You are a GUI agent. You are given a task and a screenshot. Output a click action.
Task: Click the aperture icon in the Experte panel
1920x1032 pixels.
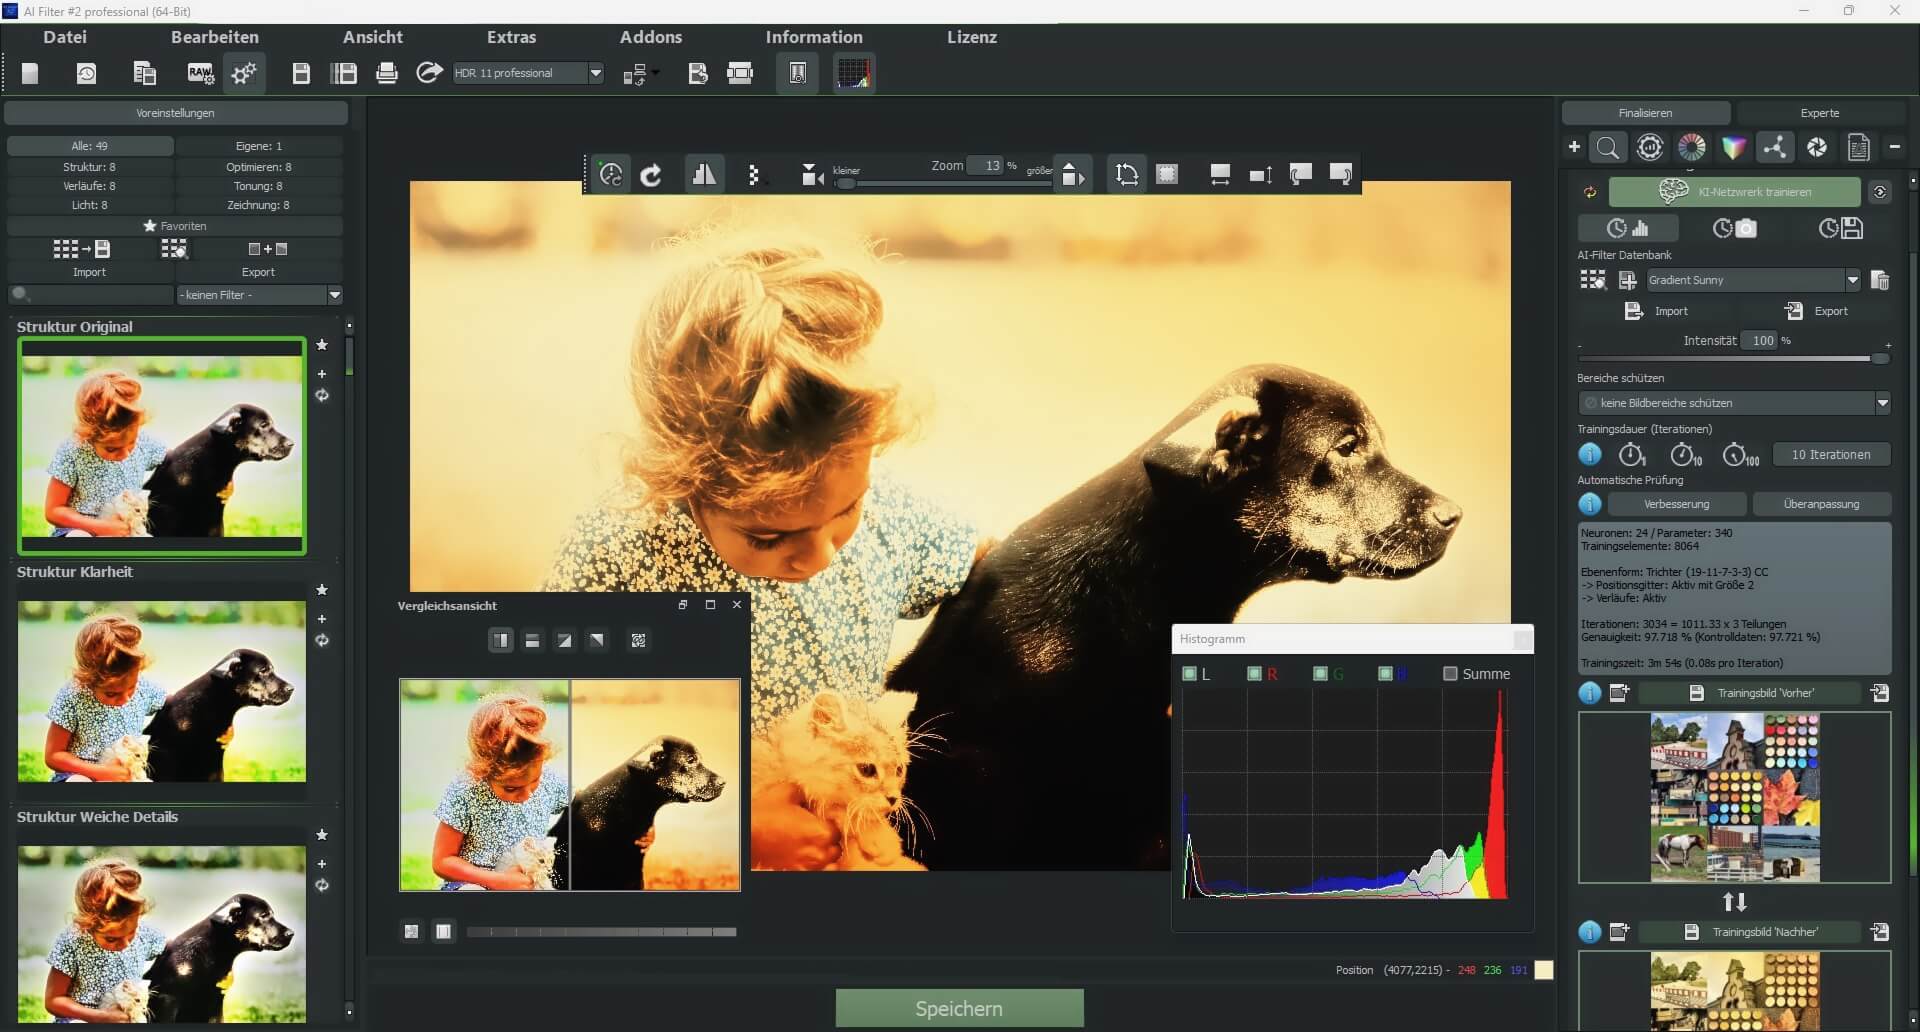pos(1817,147)
